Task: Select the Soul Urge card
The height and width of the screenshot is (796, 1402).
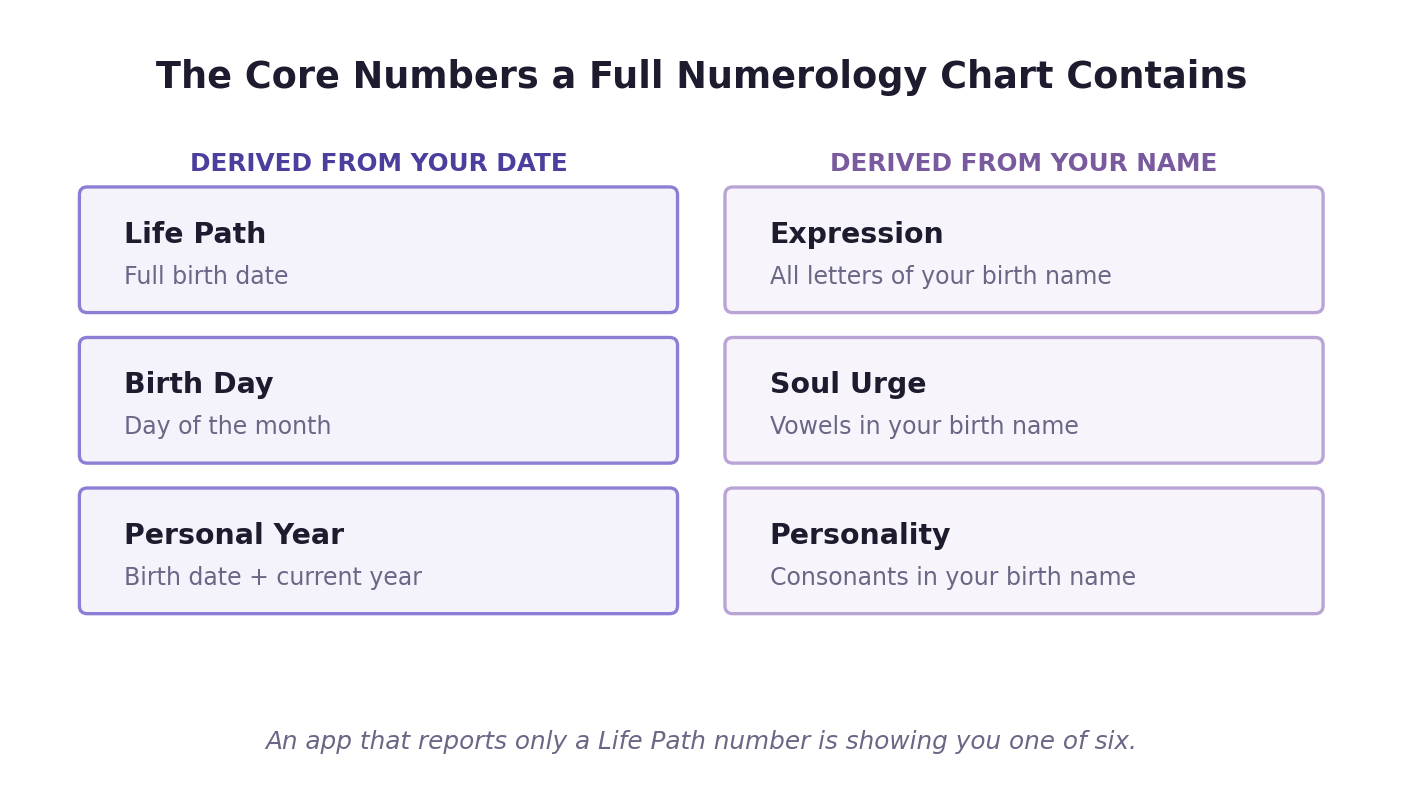Action: coord(1024,400)
